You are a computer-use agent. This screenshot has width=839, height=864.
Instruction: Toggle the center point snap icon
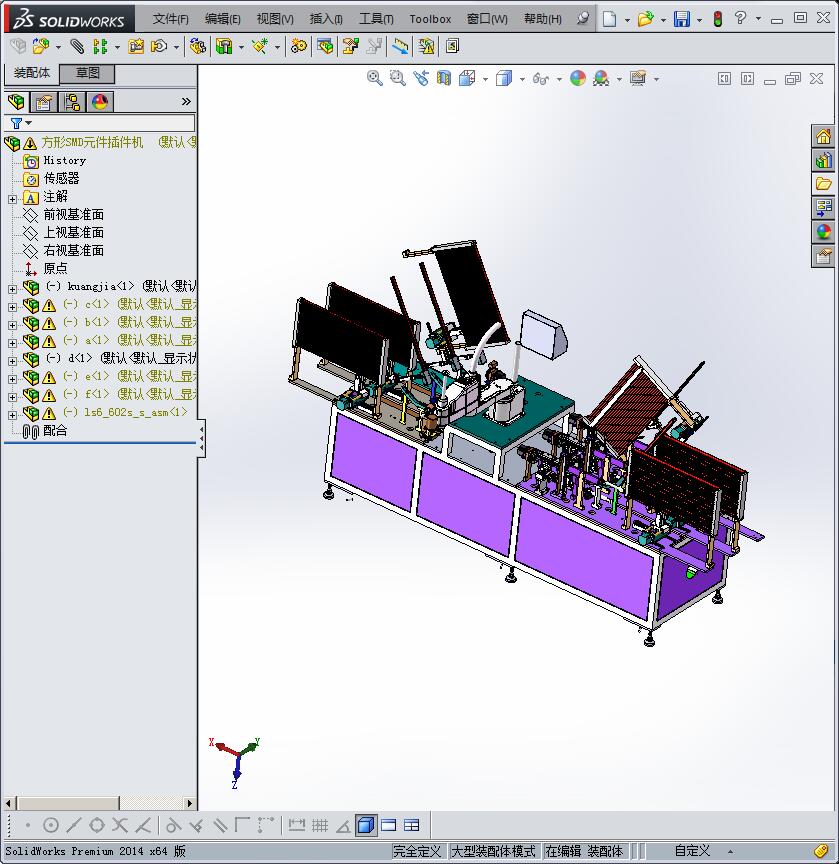51,825
